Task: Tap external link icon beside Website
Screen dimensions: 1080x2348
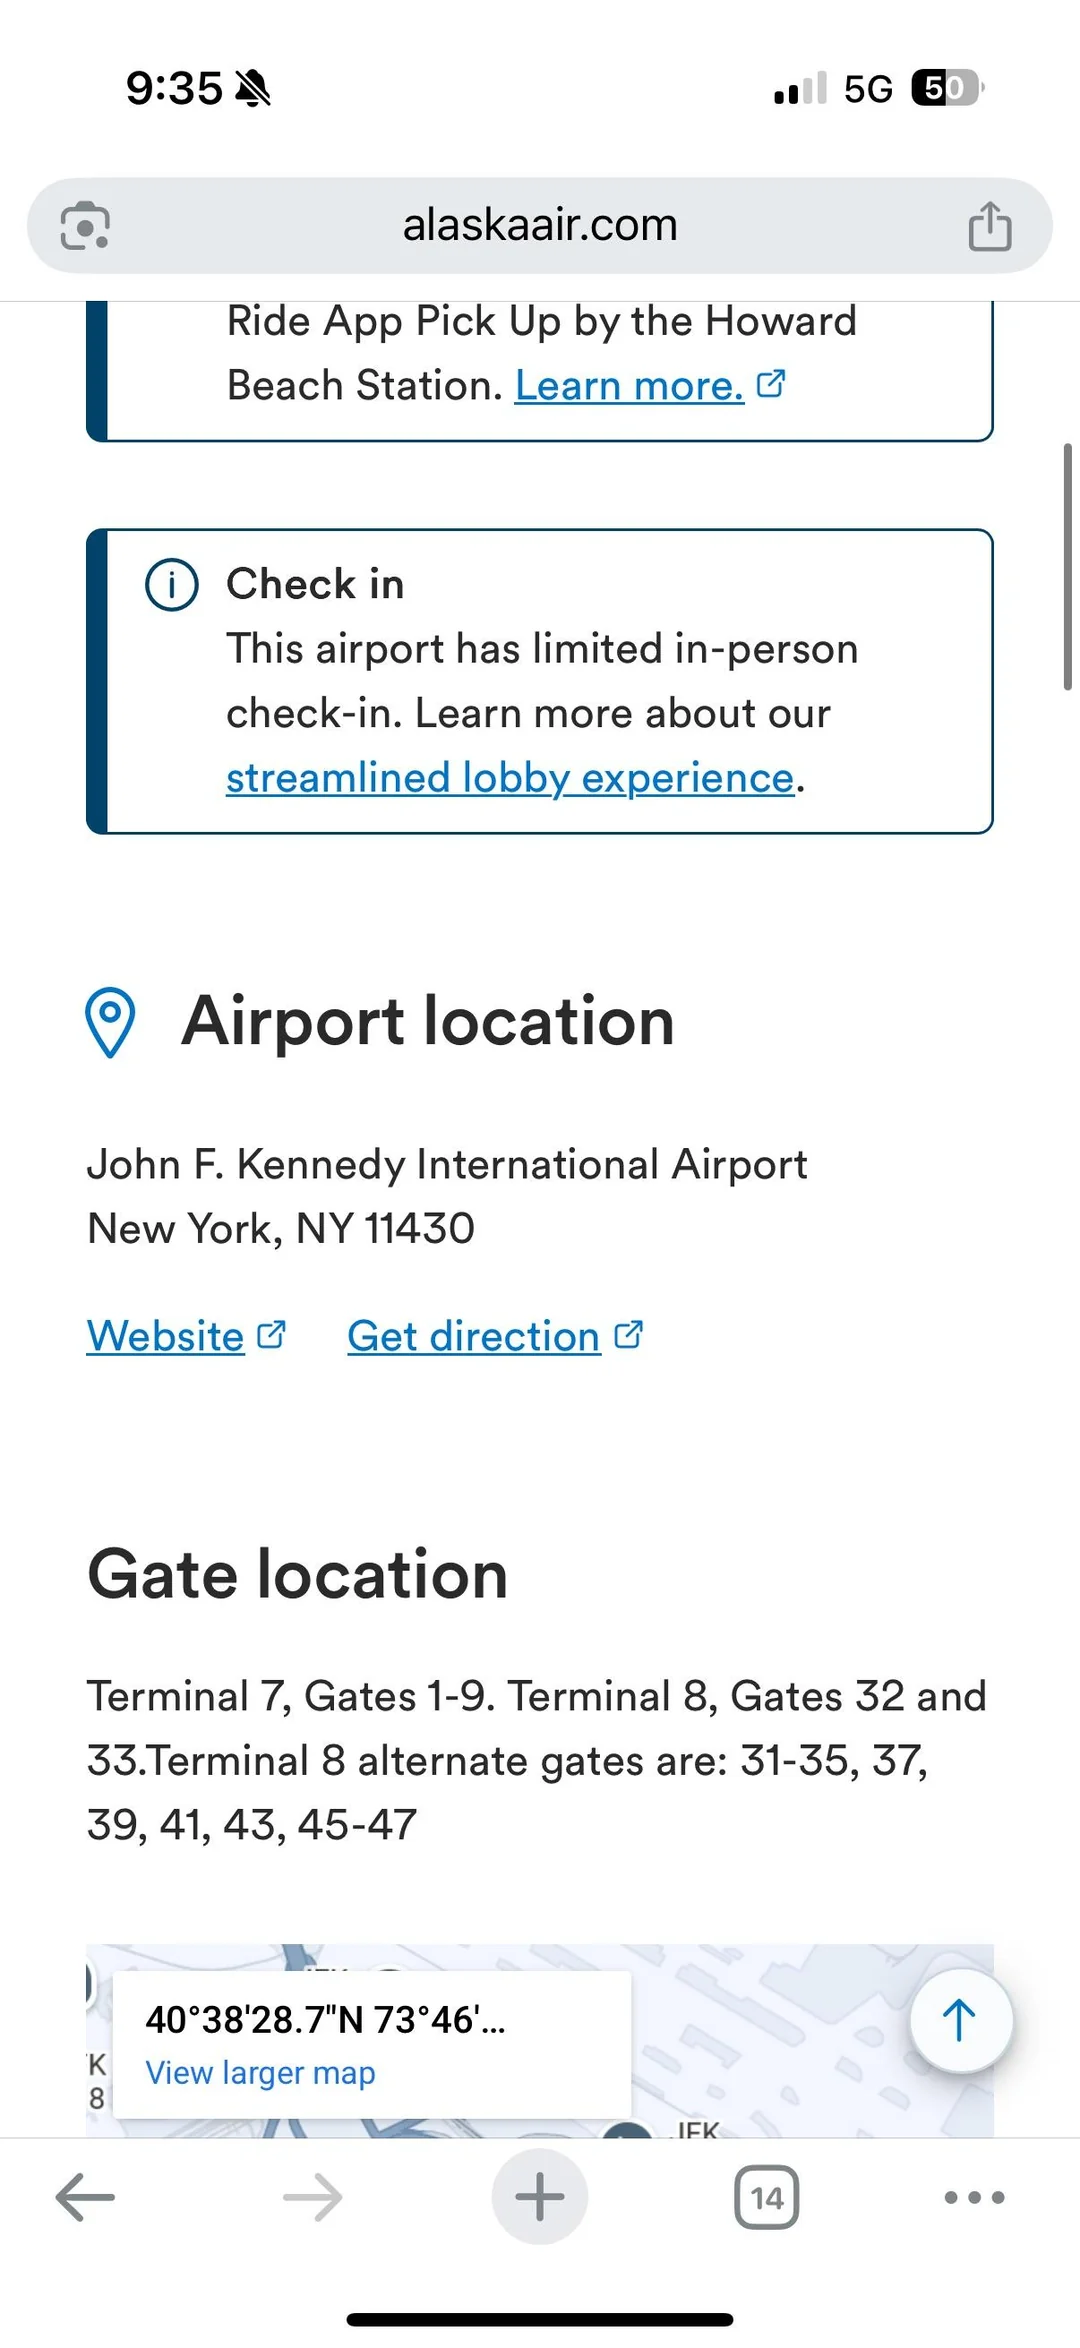Action: click(x=272, y=1335)
